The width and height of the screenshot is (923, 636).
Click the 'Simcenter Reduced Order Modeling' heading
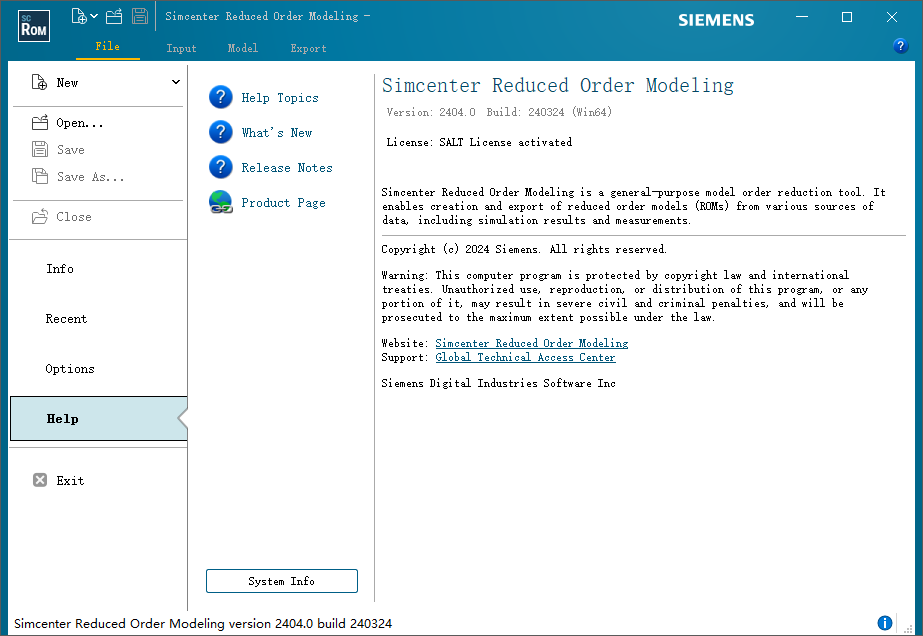(558, 86)
